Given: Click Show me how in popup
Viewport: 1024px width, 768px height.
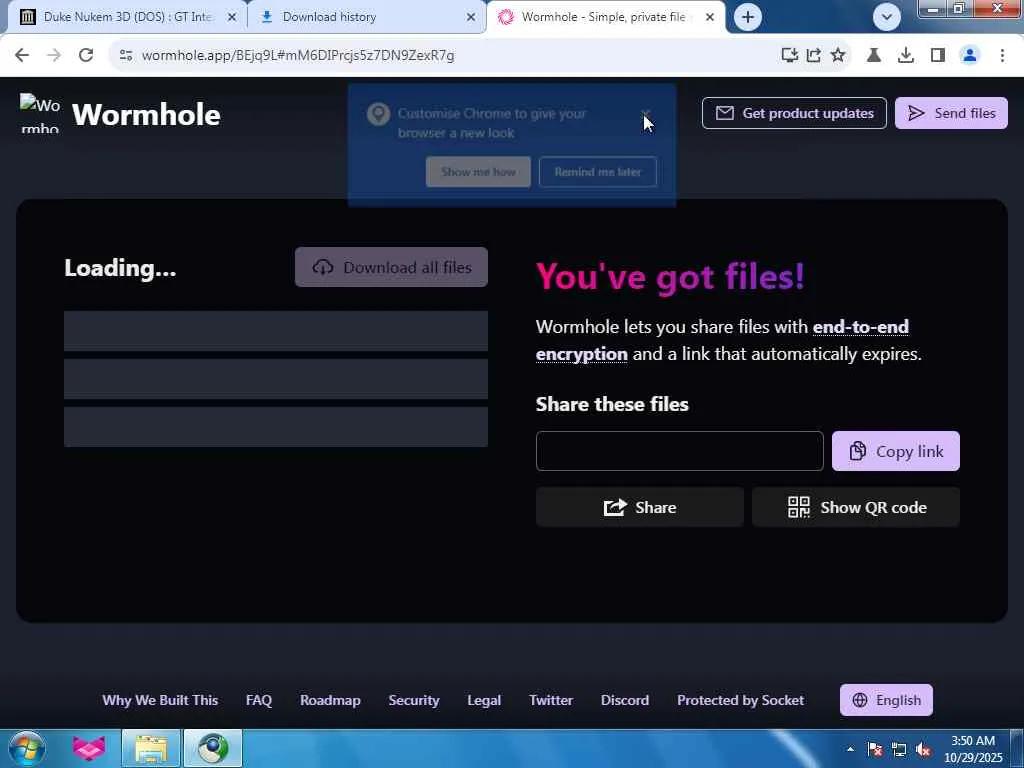Looking at the screenshot, I should [478, 172].
